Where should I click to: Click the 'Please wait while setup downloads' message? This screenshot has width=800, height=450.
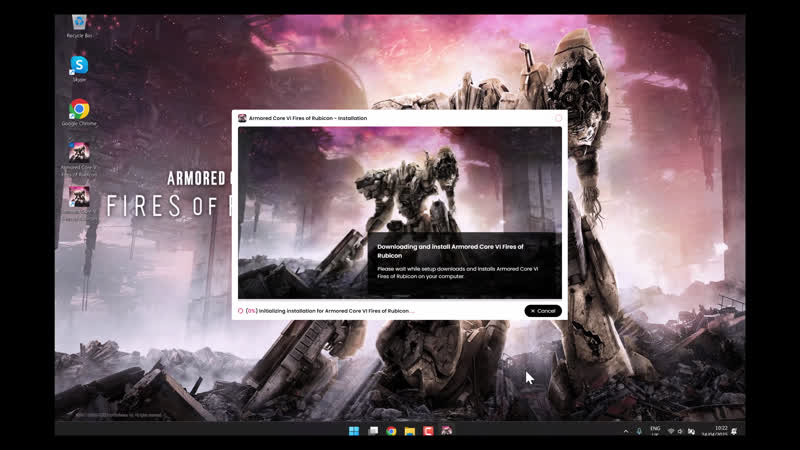pos(458,272)
